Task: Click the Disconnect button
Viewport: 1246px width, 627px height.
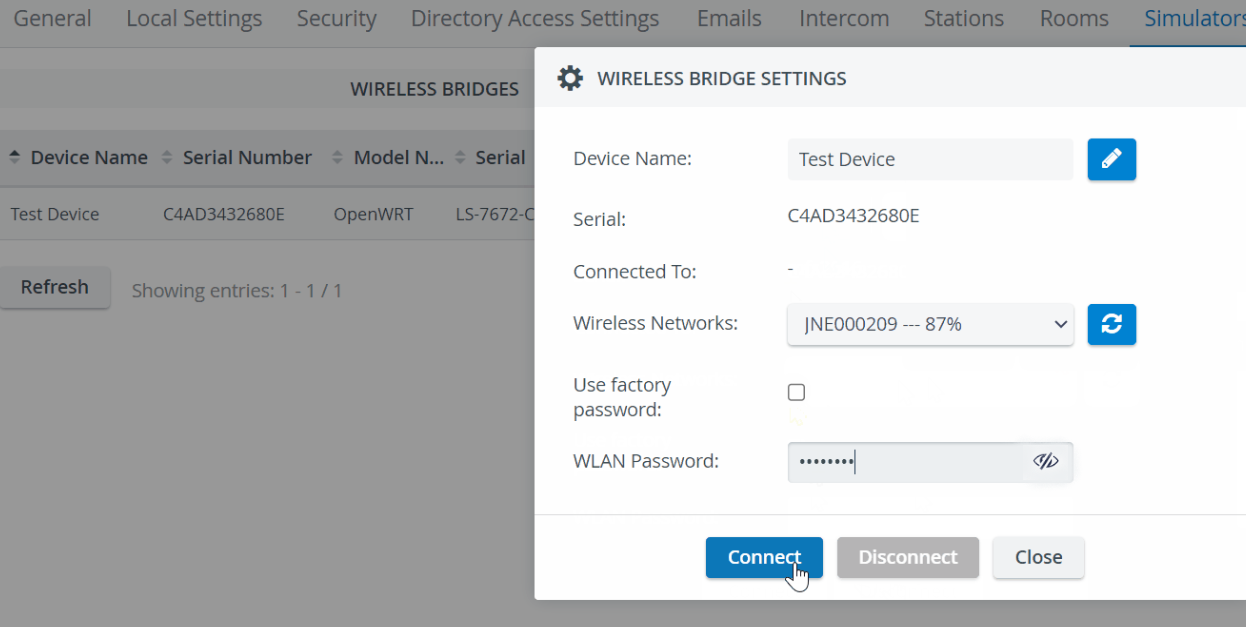Action: 908,557
